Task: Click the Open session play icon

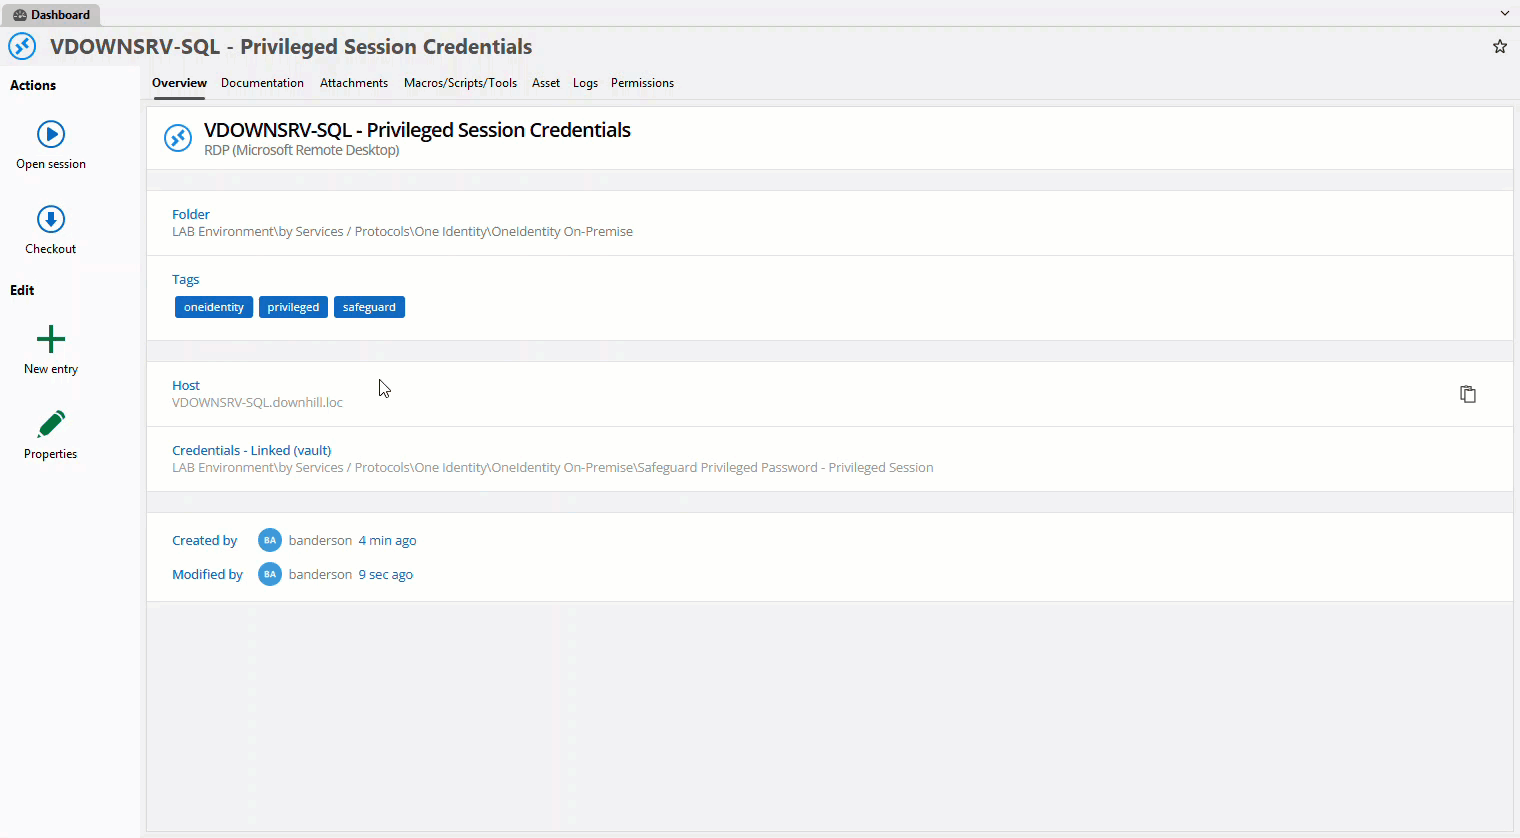Action: click(51, 134)
